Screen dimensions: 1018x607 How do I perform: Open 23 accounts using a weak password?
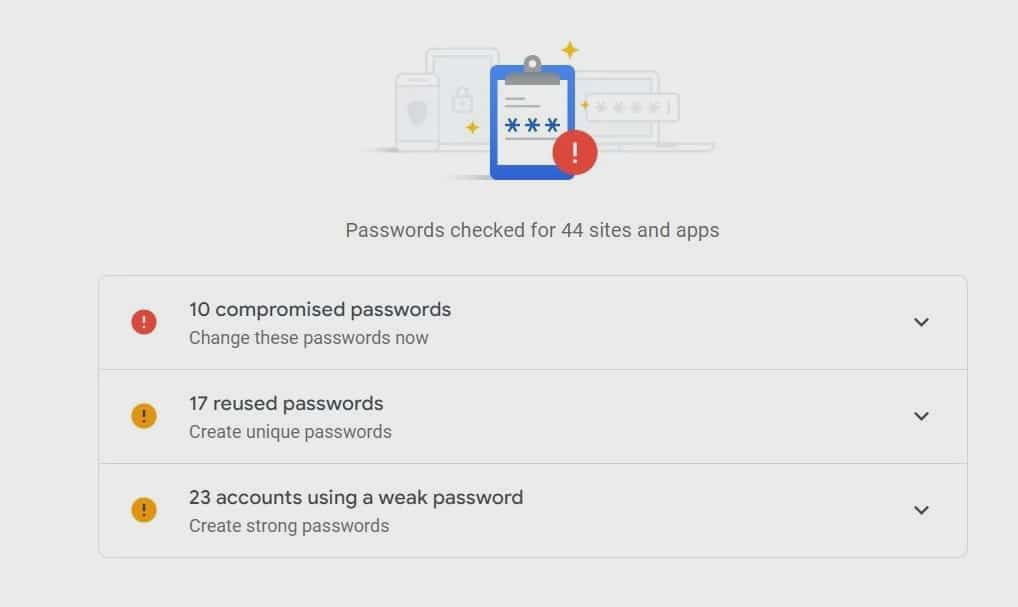tap(356, 498)
